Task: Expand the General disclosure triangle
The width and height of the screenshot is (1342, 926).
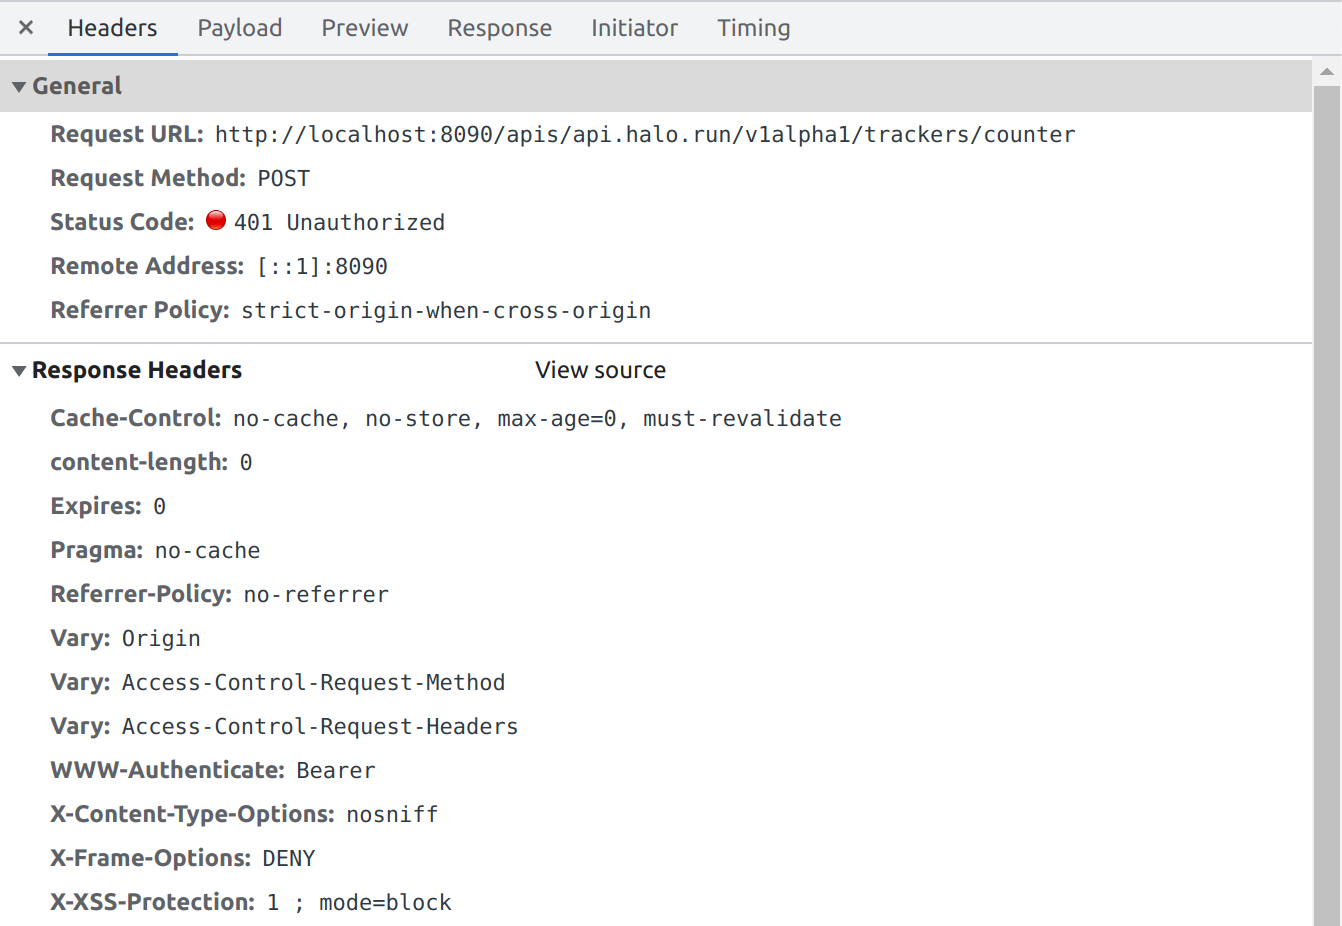Action: click(17, 85)
